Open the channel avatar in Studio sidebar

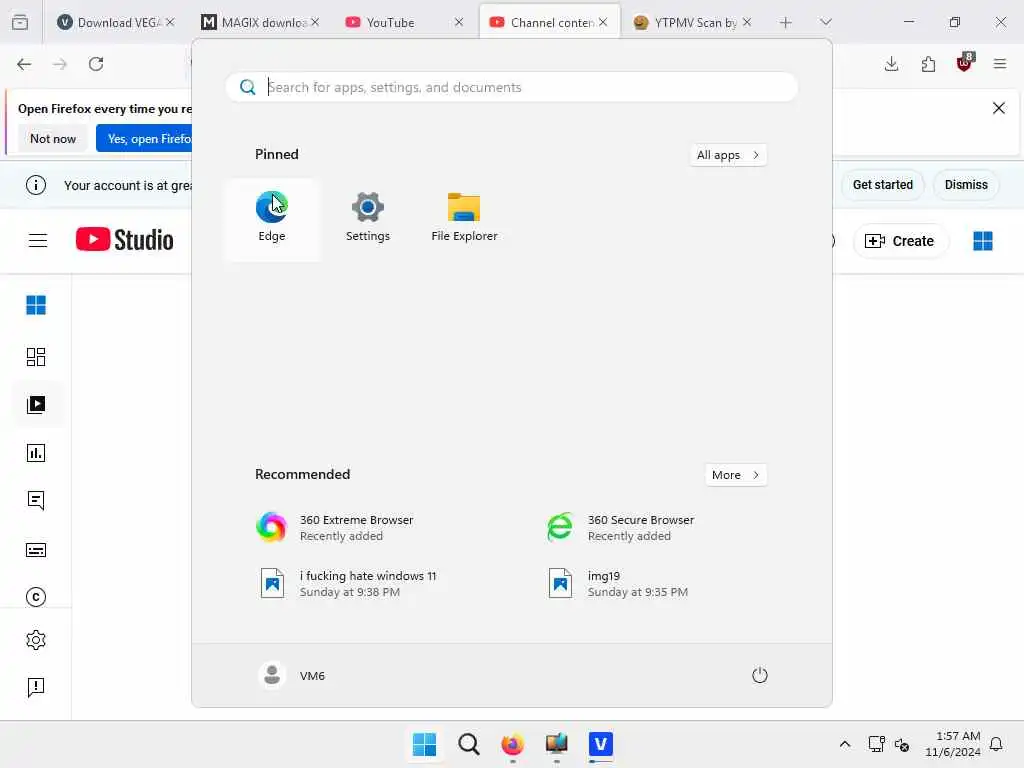(36, 305)
